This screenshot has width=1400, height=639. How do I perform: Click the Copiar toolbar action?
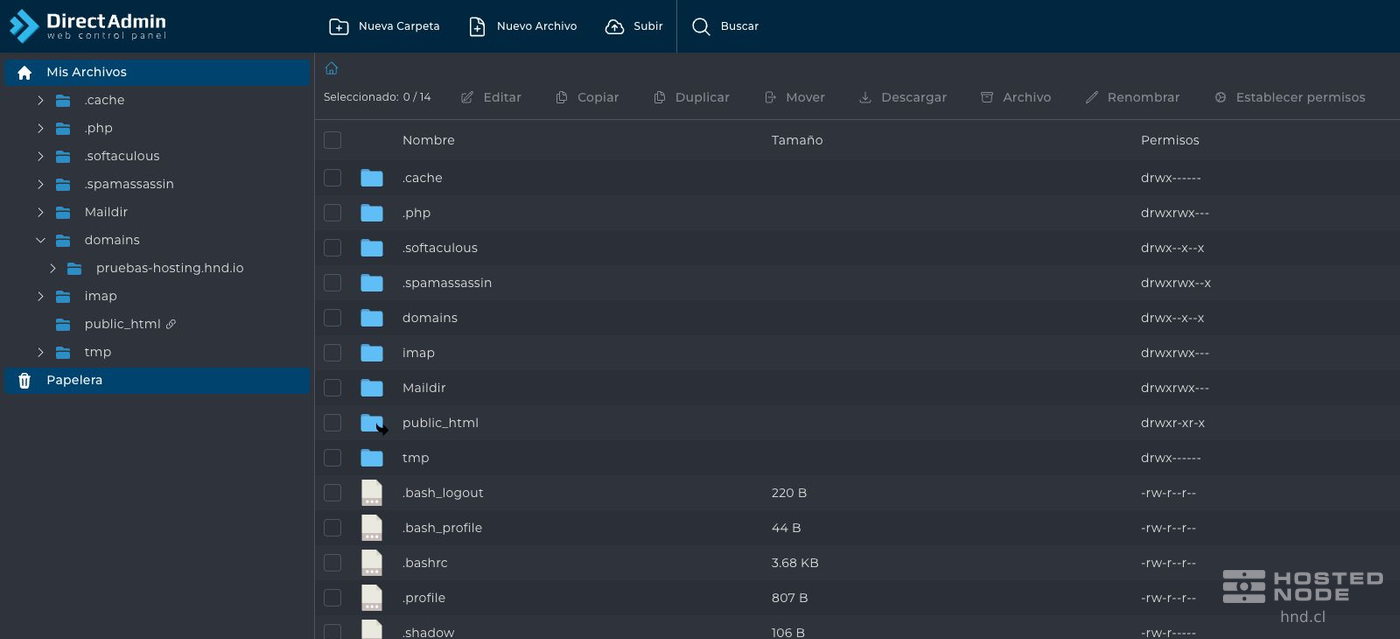[587, 97]
